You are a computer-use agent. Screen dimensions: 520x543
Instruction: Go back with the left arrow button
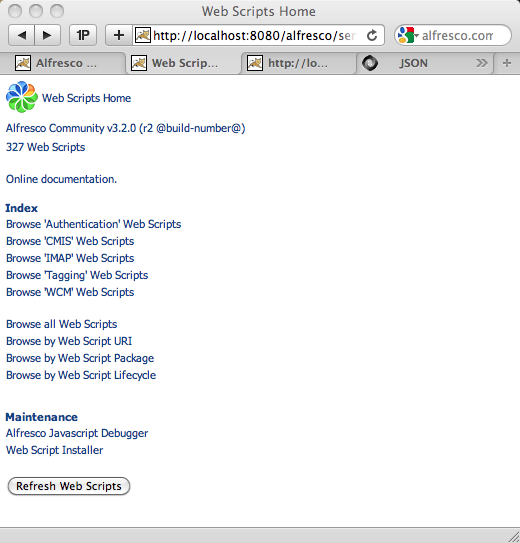[21, 35]
